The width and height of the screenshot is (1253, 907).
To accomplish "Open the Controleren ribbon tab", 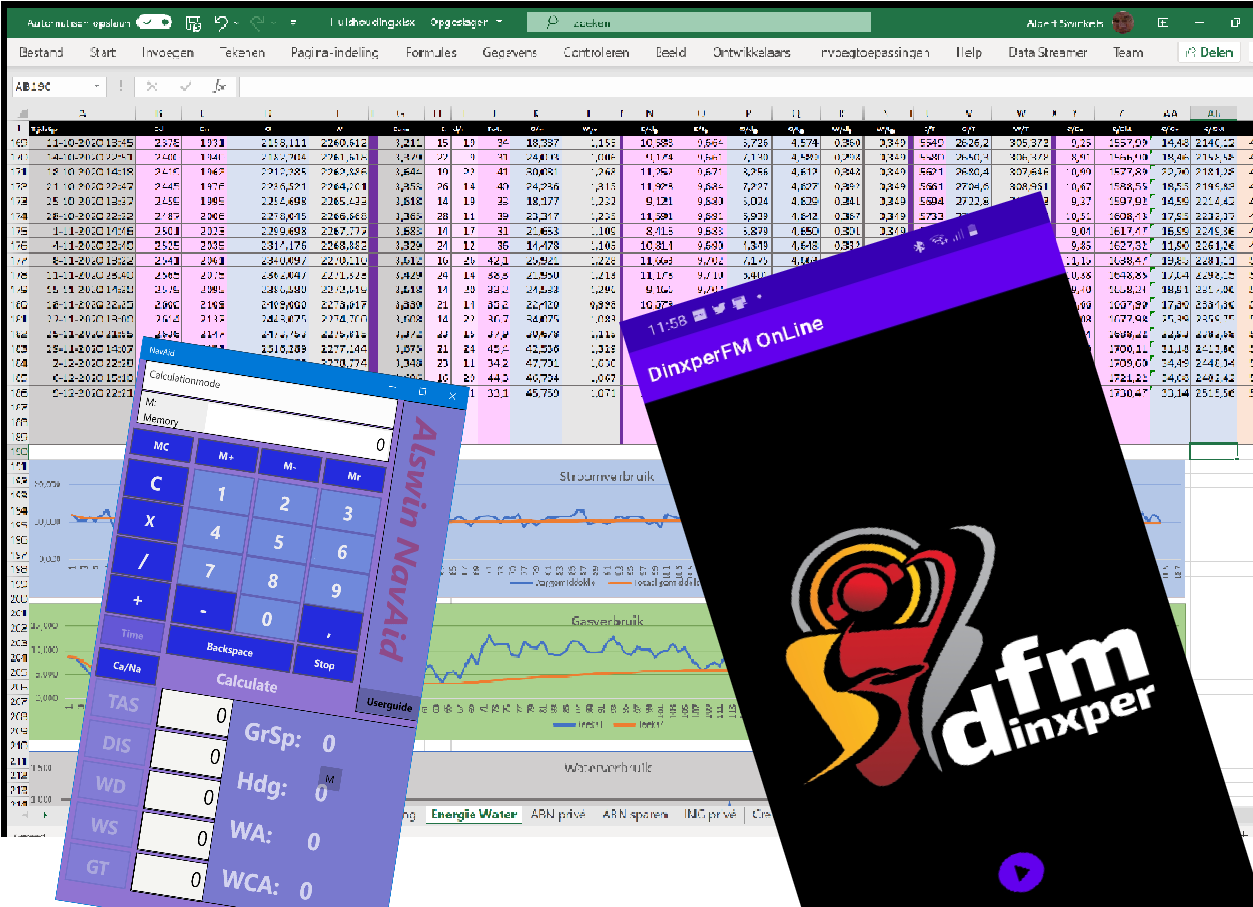I will (x=596, y=53).
